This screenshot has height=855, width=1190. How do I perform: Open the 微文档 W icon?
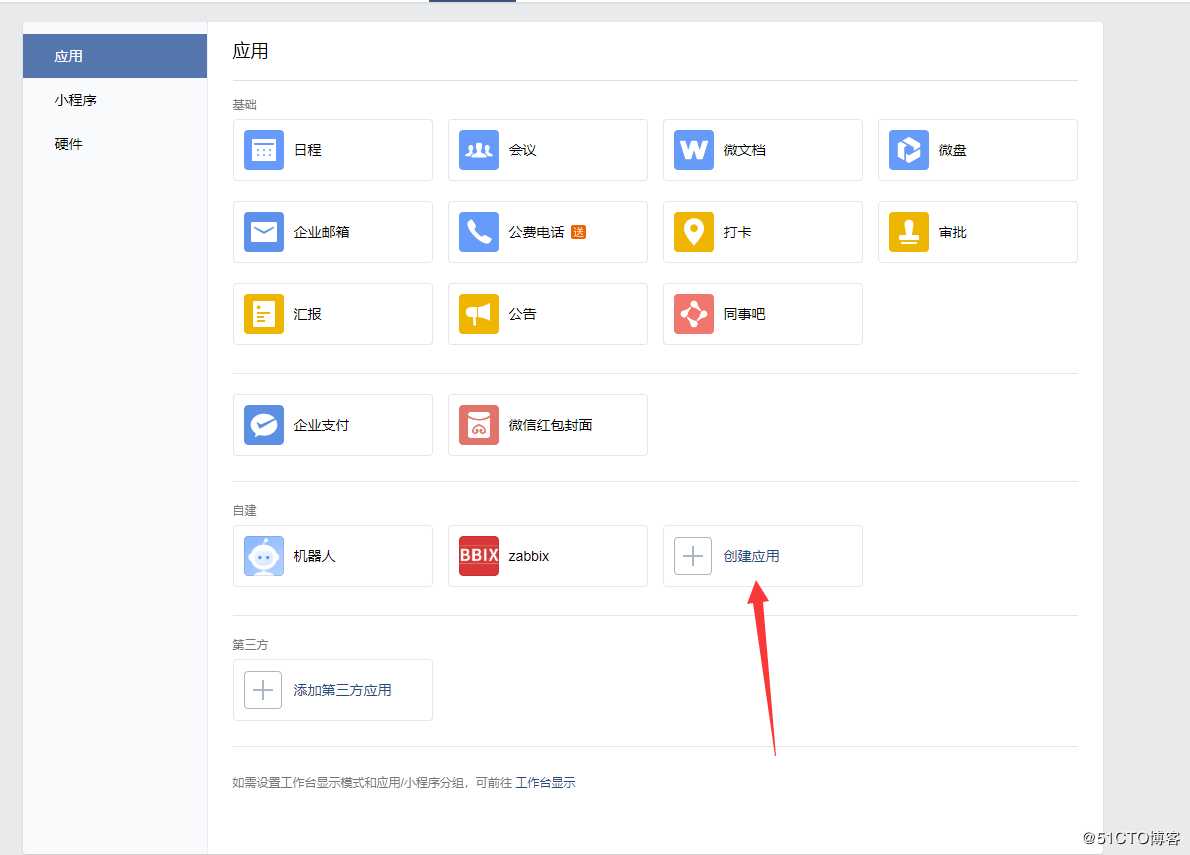tap(693, 149)
